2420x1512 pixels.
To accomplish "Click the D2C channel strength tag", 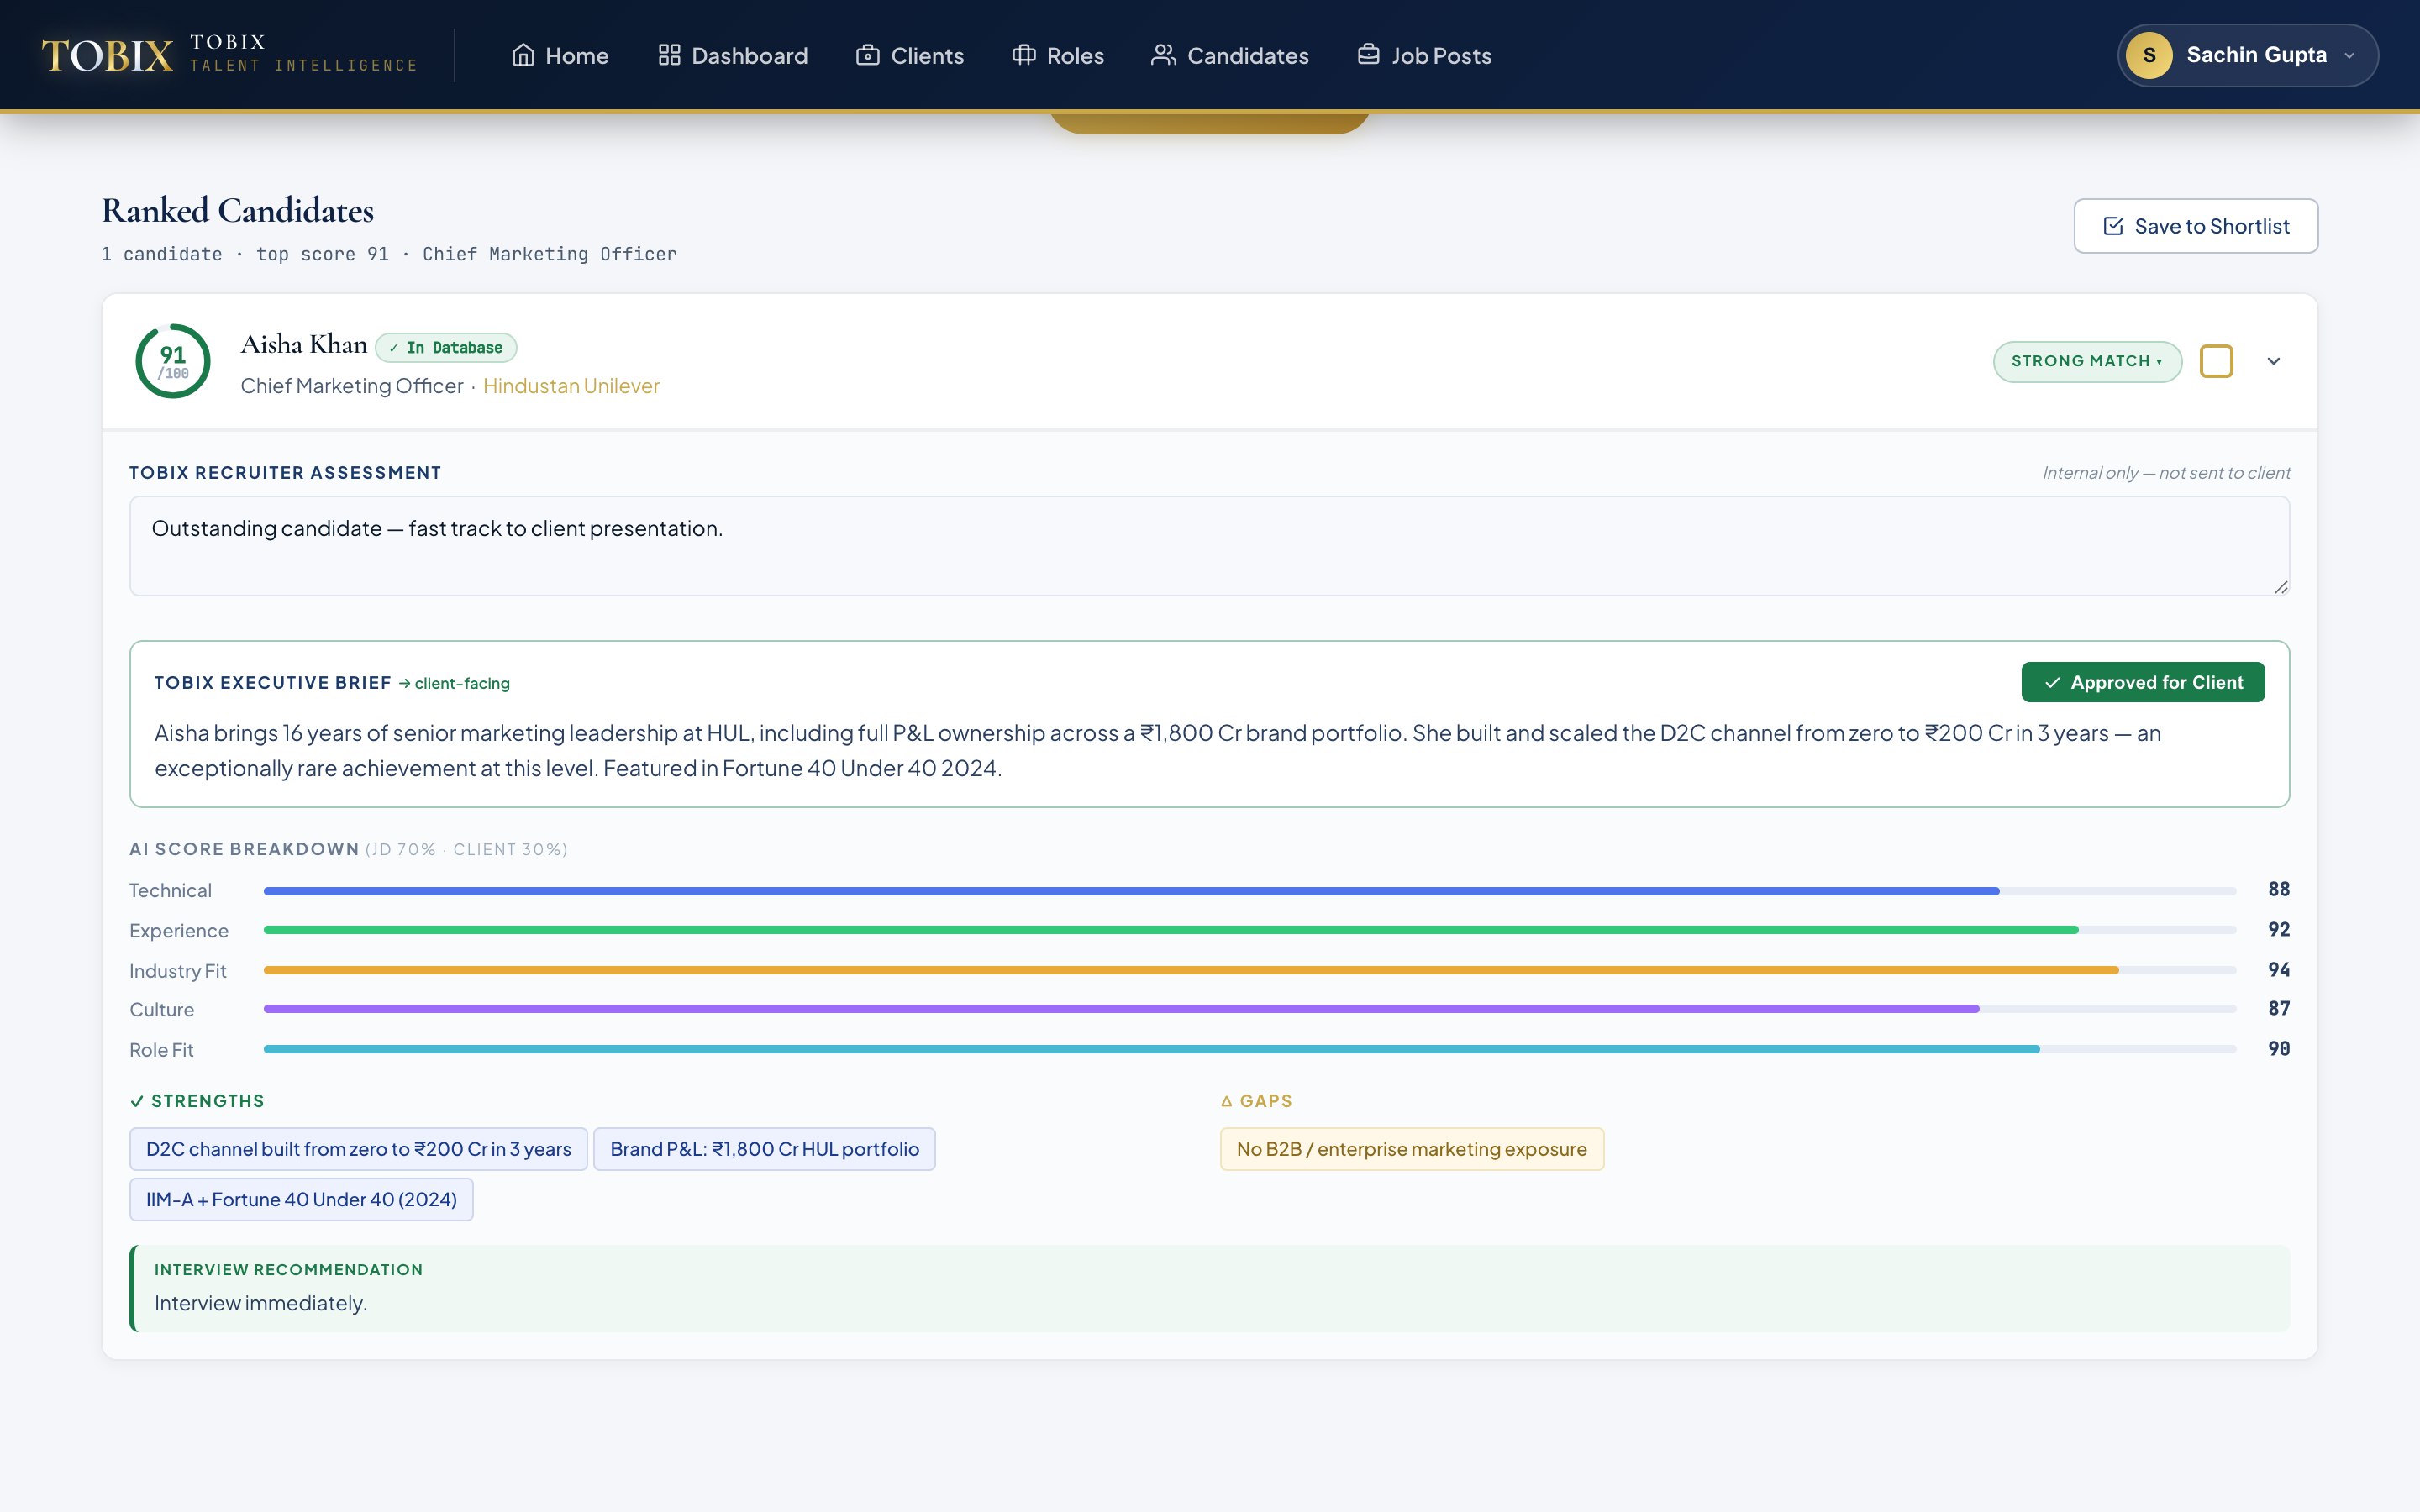I will tap(358, 1149).
